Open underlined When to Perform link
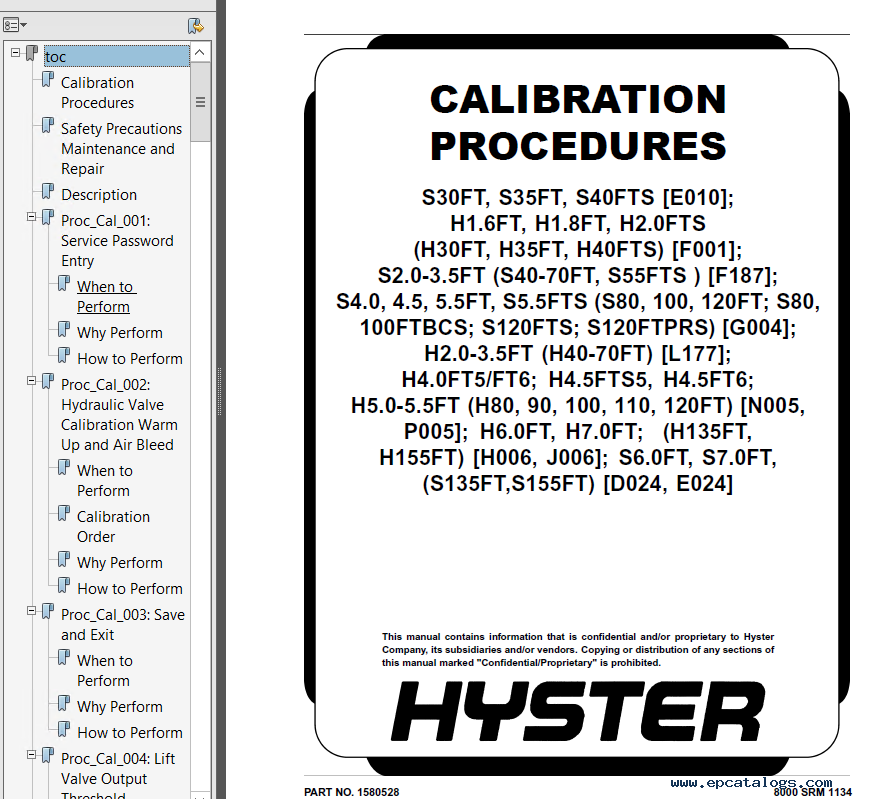 [106, 297]
